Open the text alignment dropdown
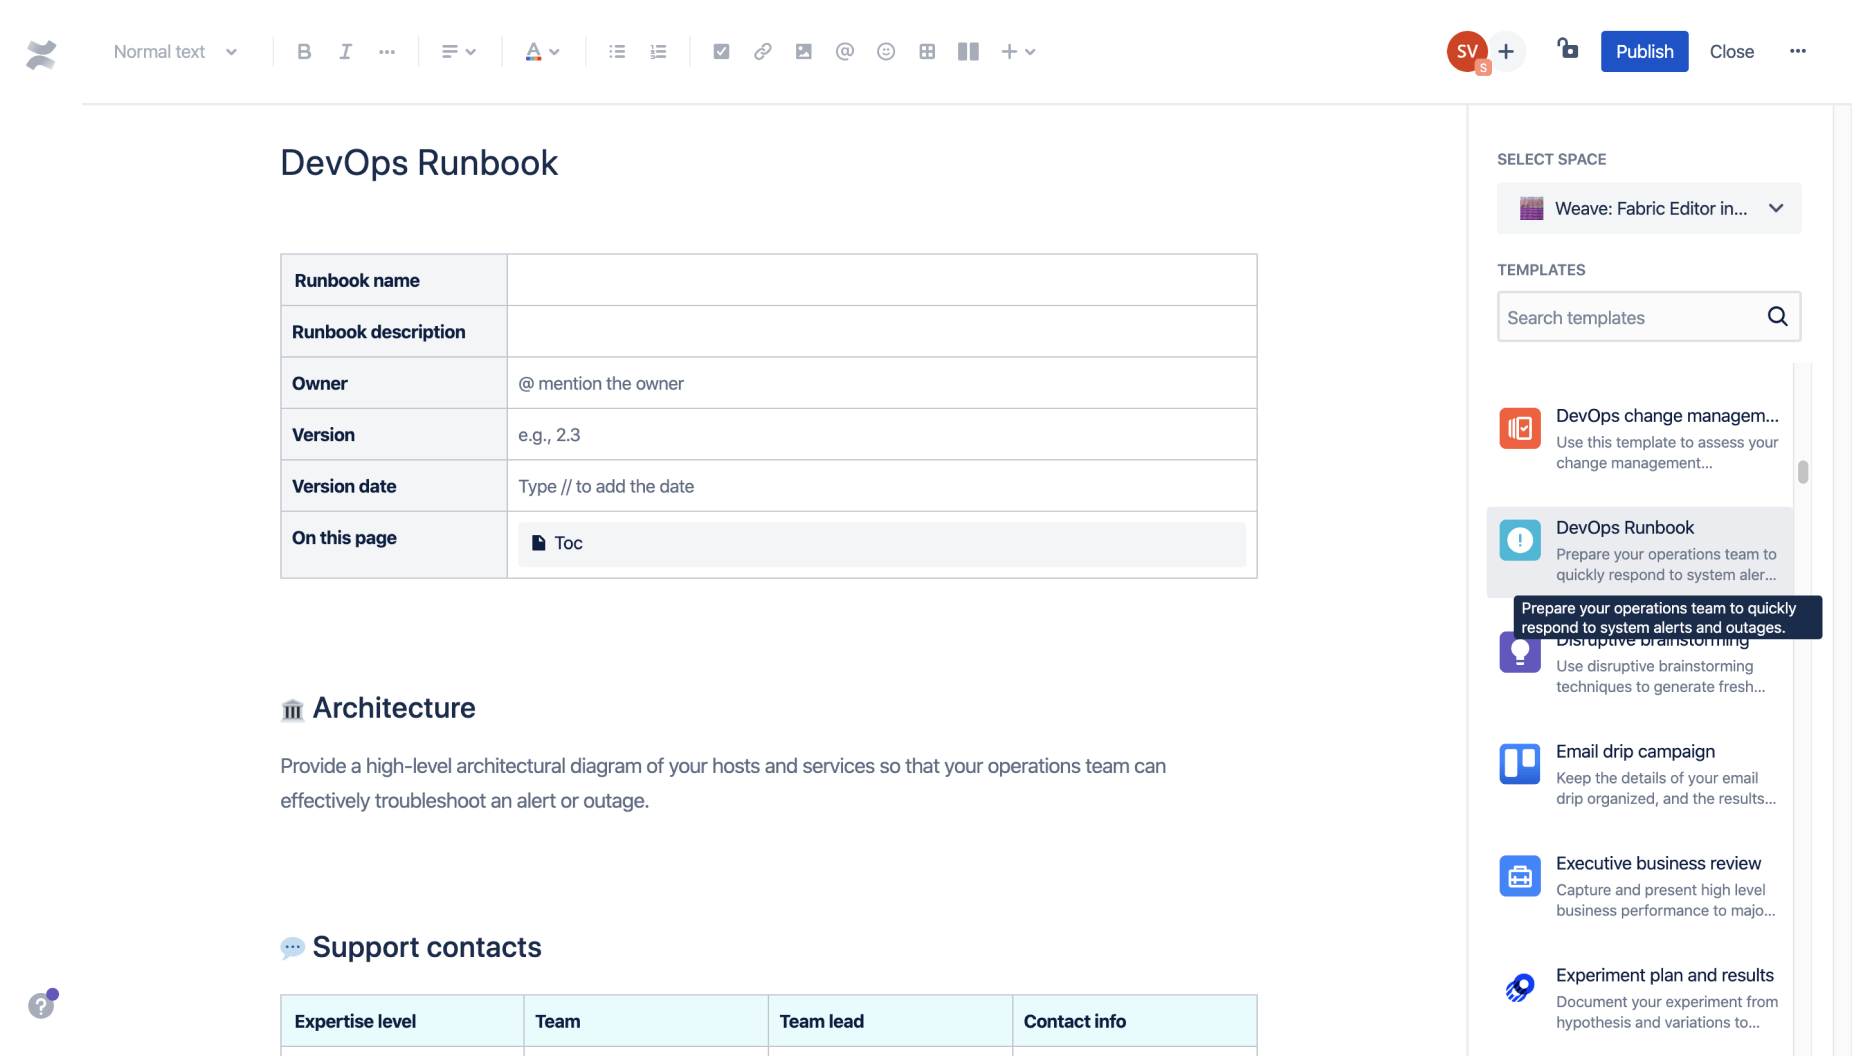1852x1056 pixels. 457,51
